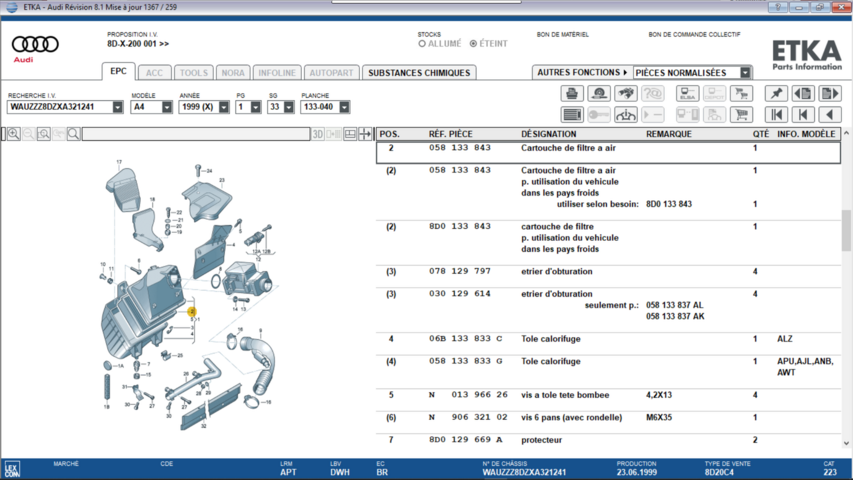Click part number 078 129 797 row
Viewport: 853px width, 480px height.
tap(460, 271)
